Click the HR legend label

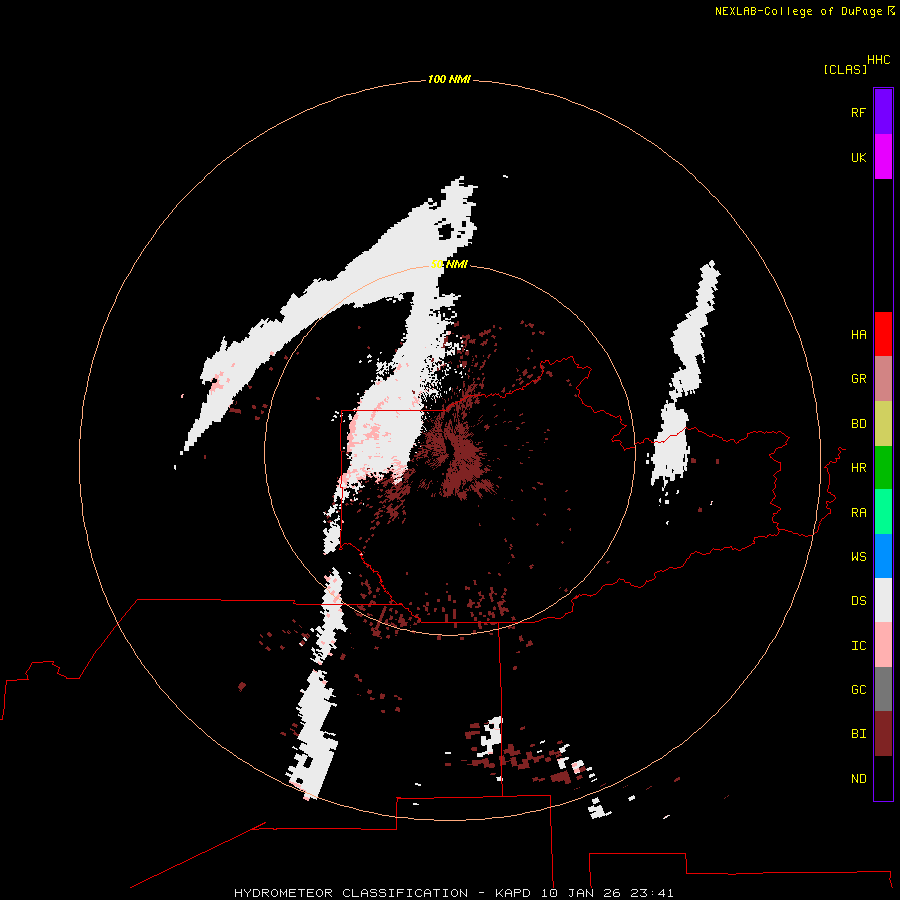click(858, 468)
